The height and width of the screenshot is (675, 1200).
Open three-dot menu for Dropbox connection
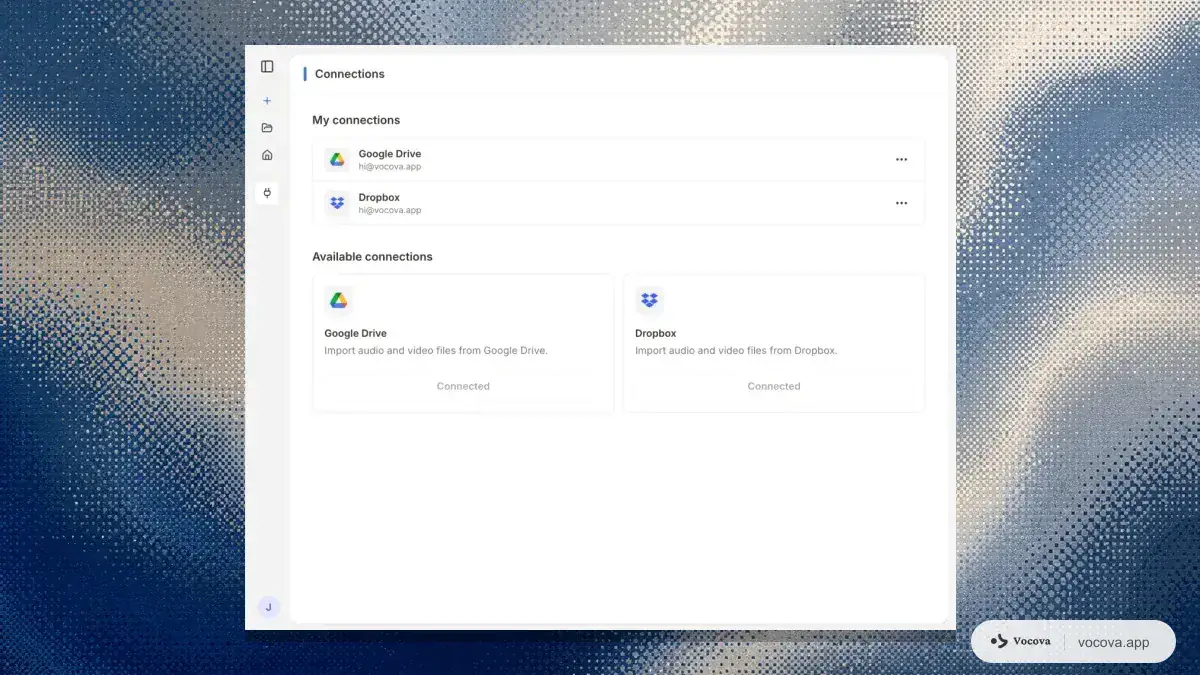[x=901, y=203]
